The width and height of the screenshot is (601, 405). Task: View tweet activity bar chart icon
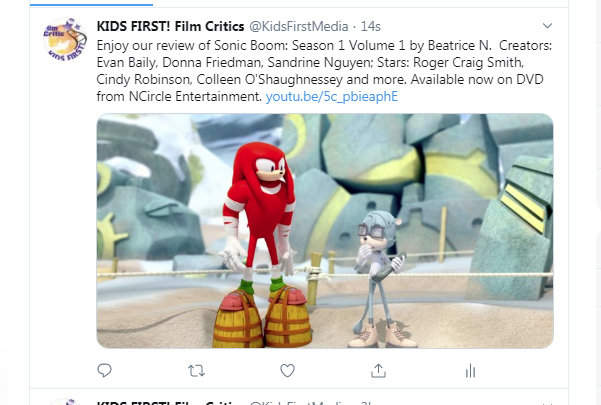(470, 371)
